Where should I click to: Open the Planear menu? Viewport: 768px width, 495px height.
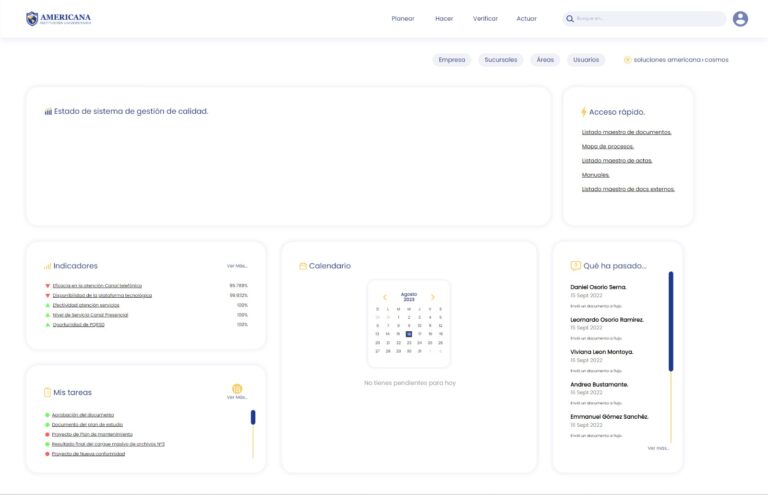click(402, 18)
